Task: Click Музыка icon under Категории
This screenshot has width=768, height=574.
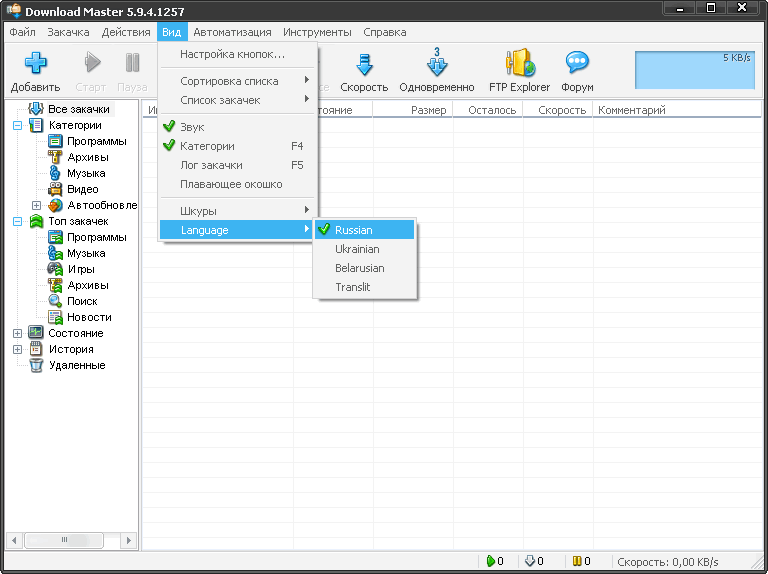Action: tap(55, 173)
